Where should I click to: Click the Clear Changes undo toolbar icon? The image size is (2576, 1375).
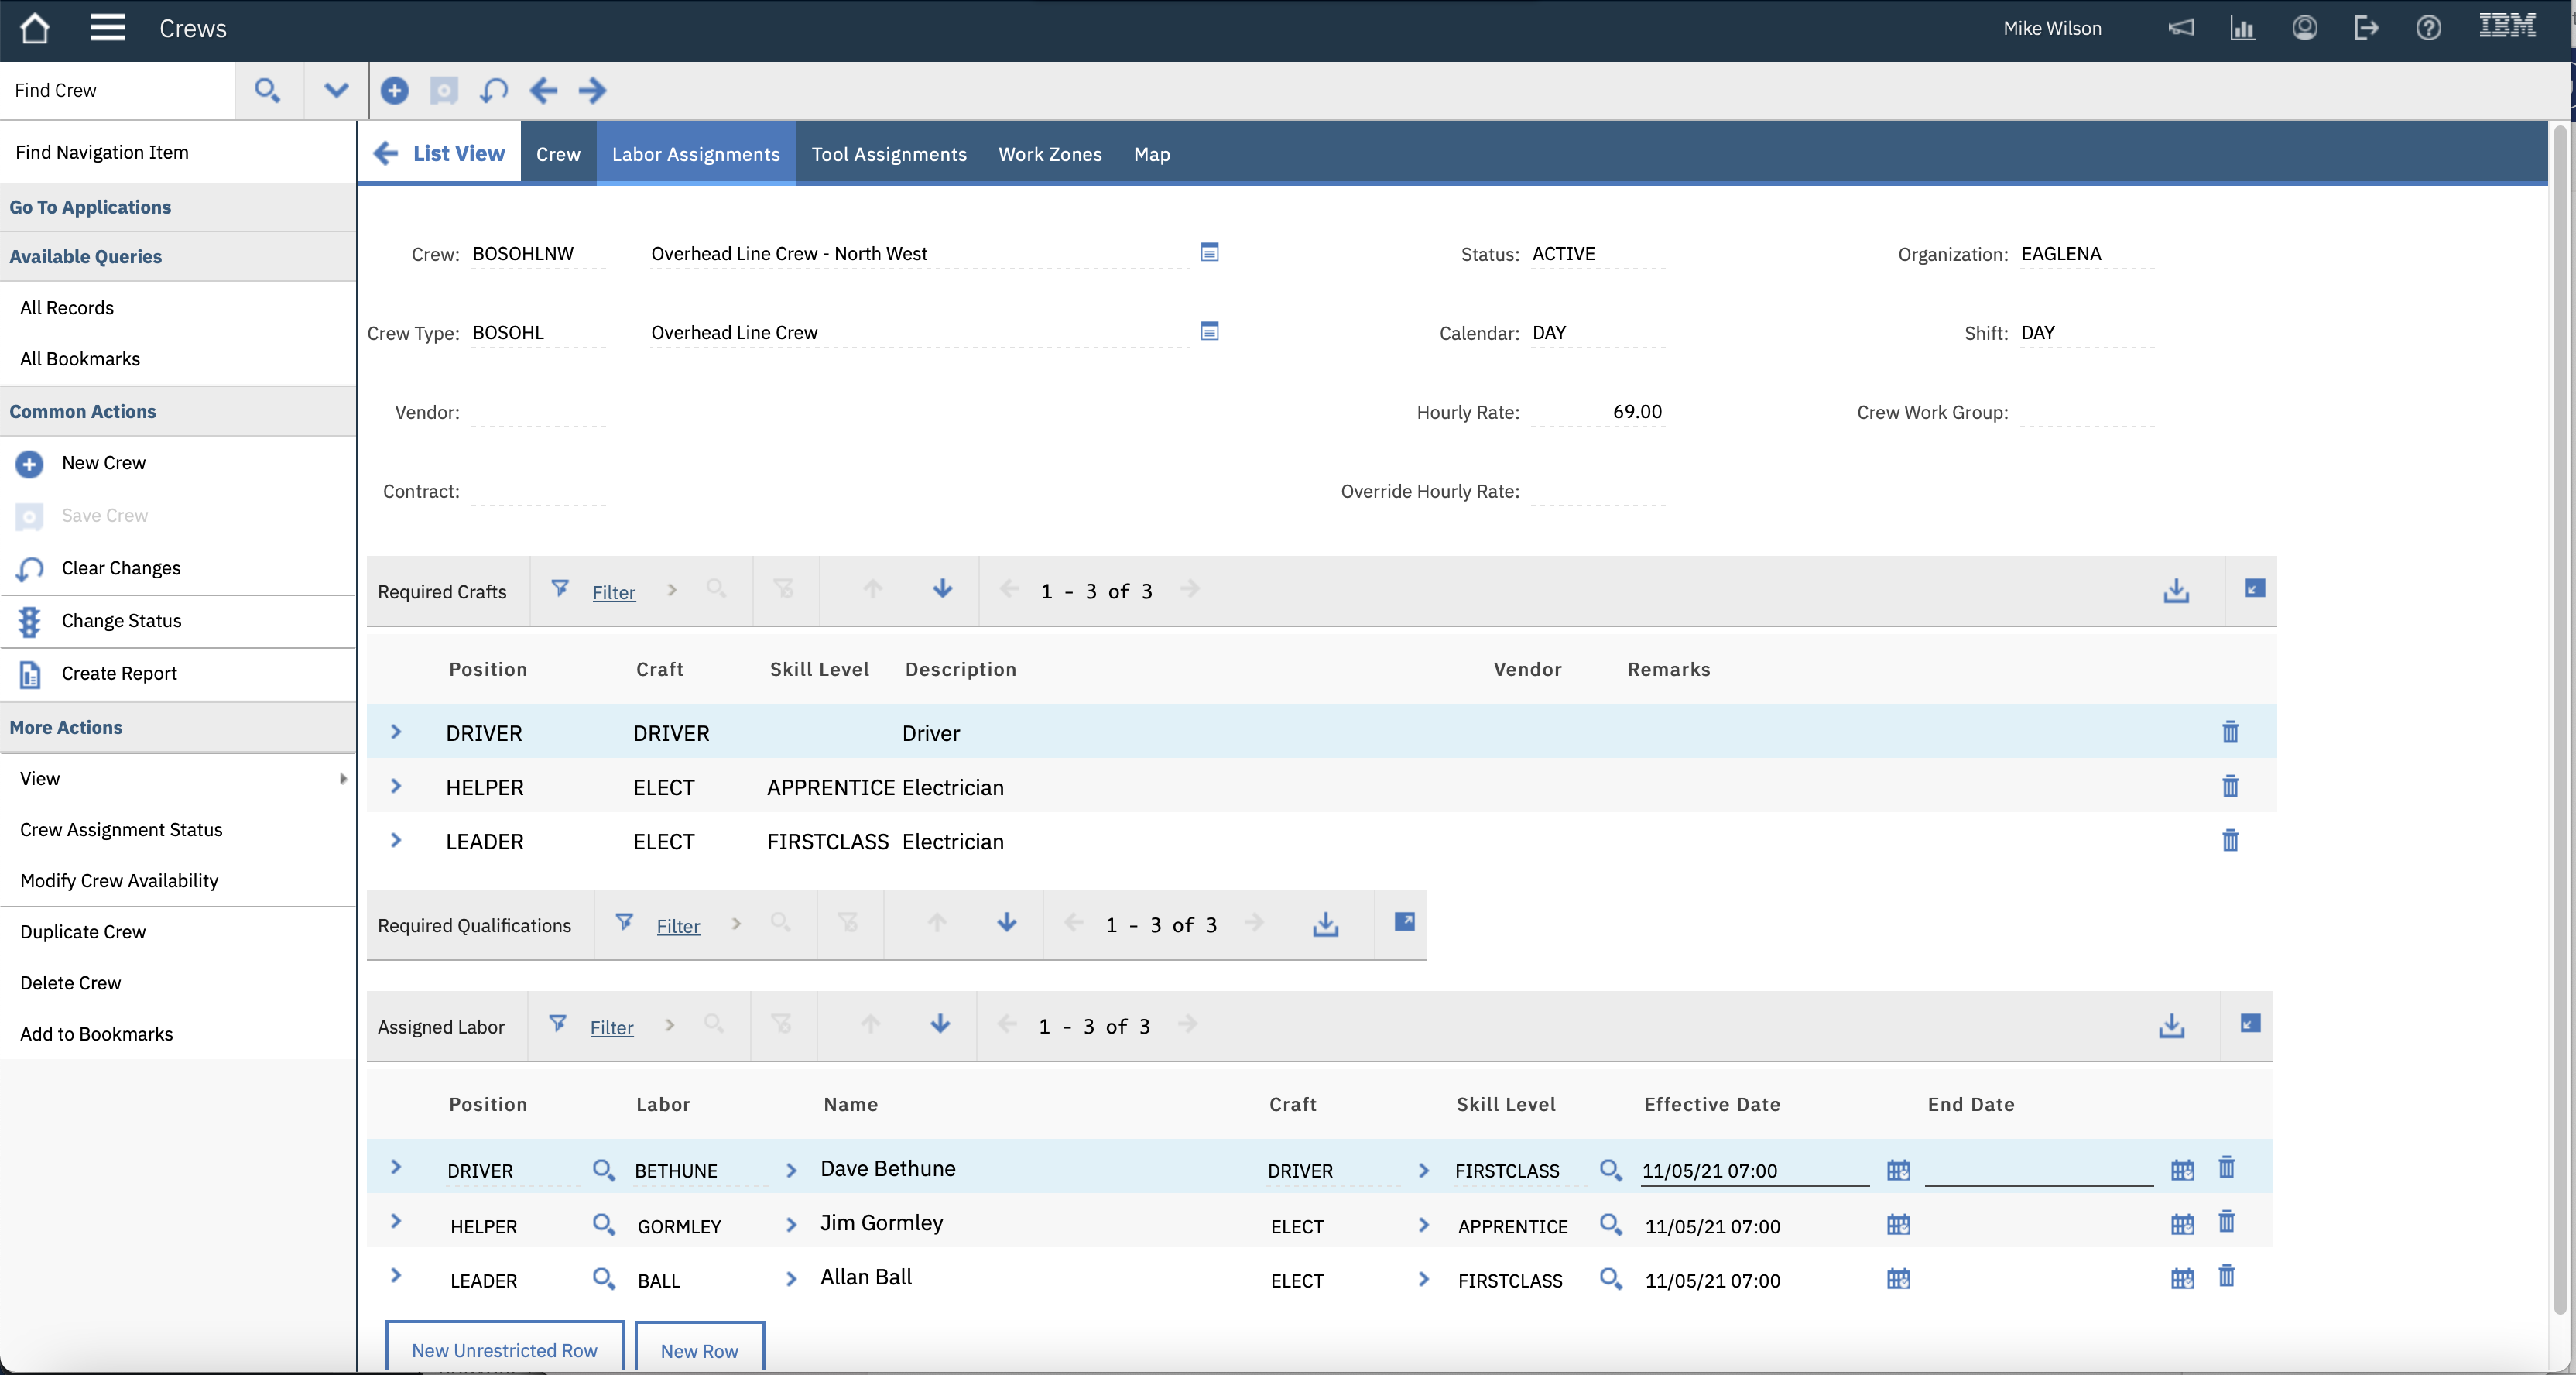(494, 91)
